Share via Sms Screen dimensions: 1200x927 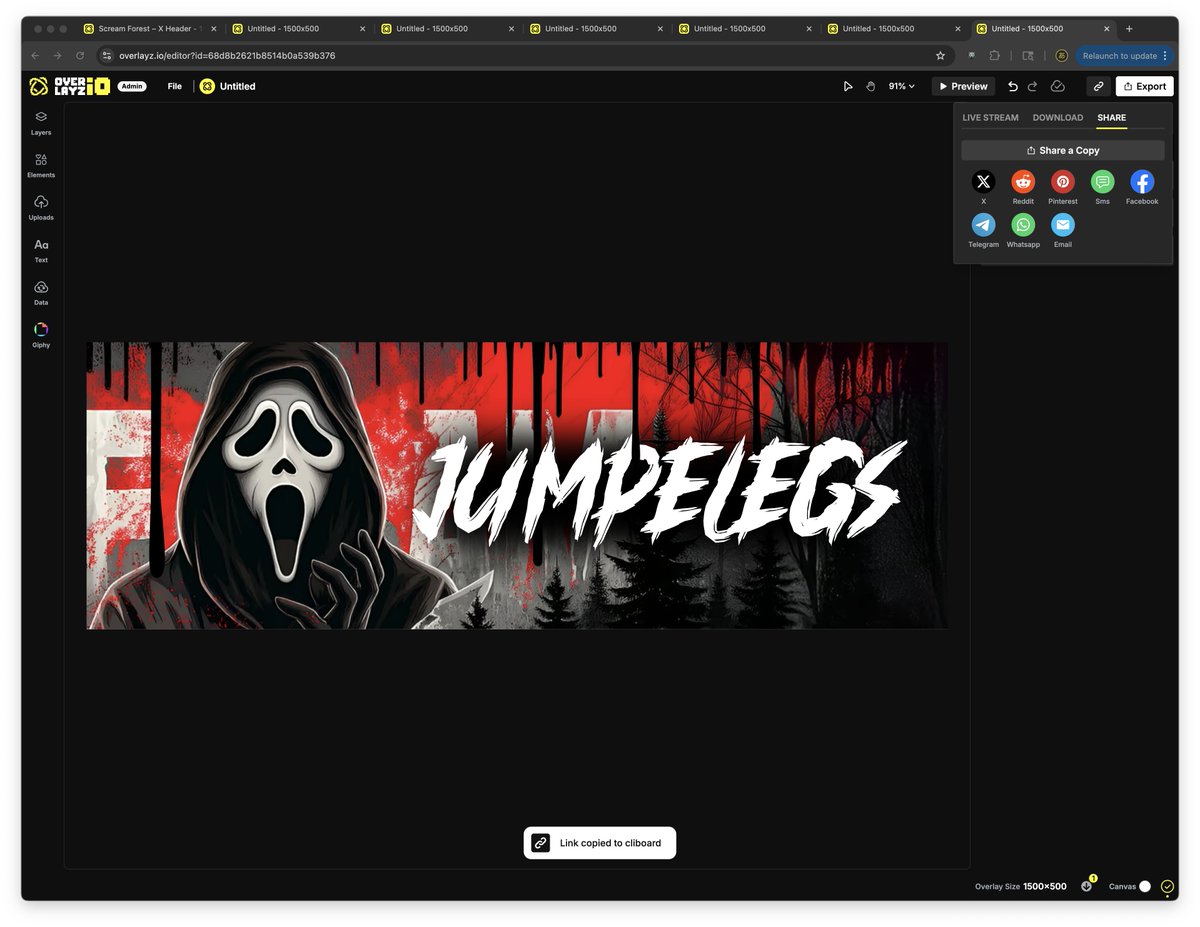[1102, 181]
